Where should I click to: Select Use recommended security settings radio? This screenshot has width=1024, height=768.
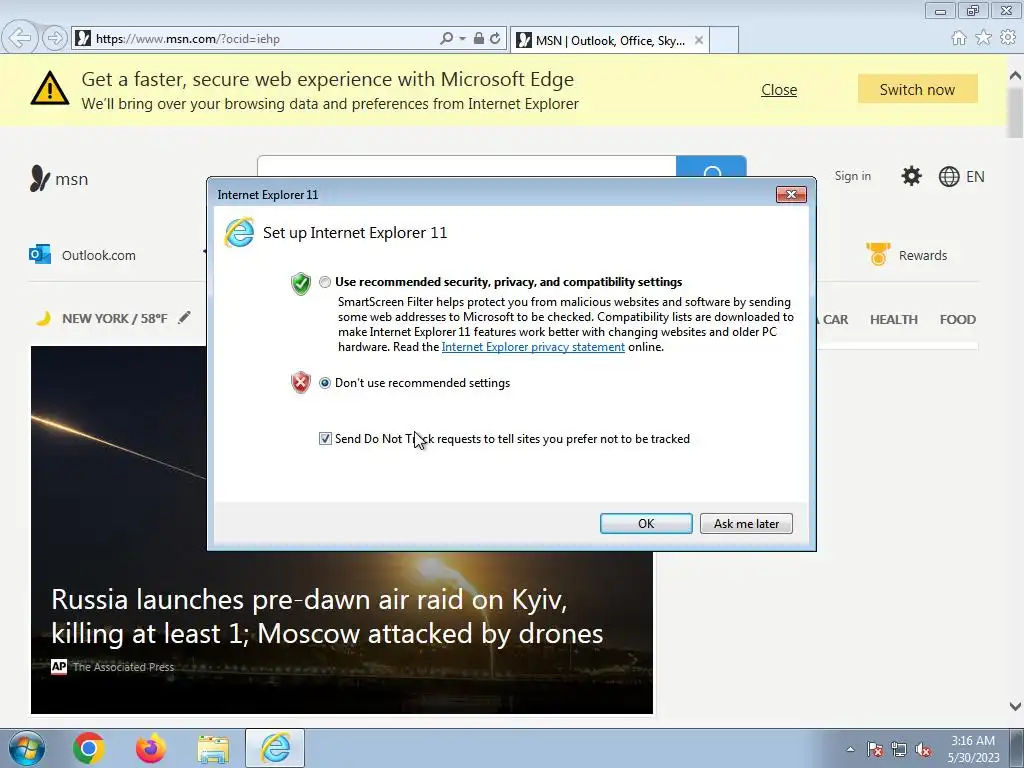(325, 282)
